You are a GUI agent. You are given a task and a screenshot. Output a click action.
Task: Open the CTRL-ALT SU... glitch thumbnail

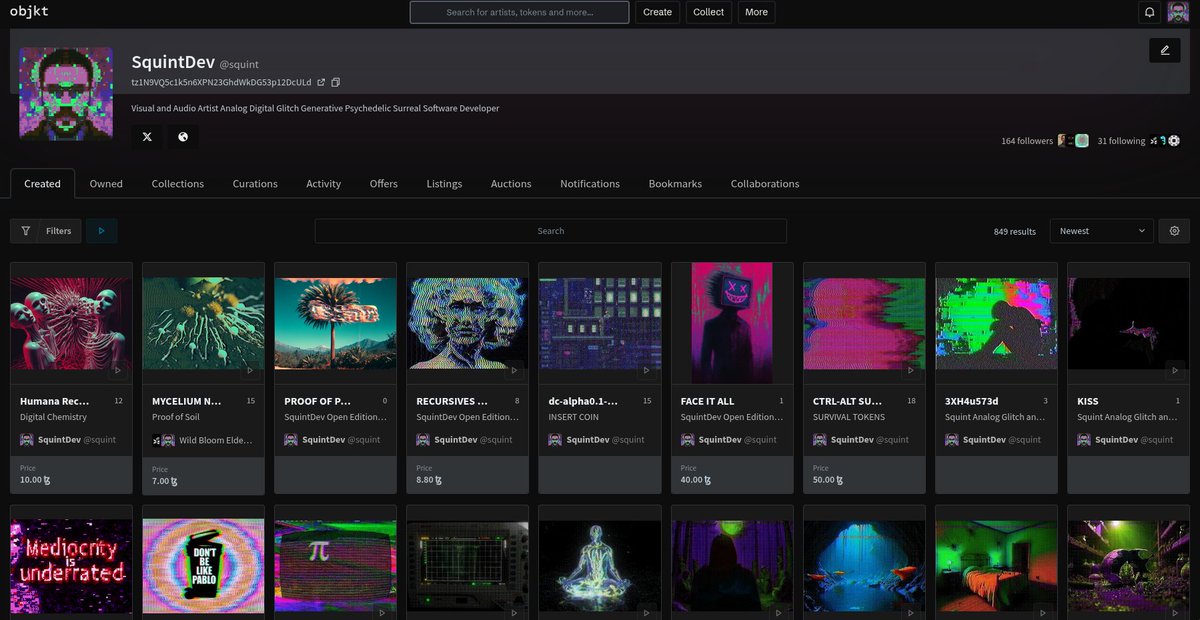[864, 324]
